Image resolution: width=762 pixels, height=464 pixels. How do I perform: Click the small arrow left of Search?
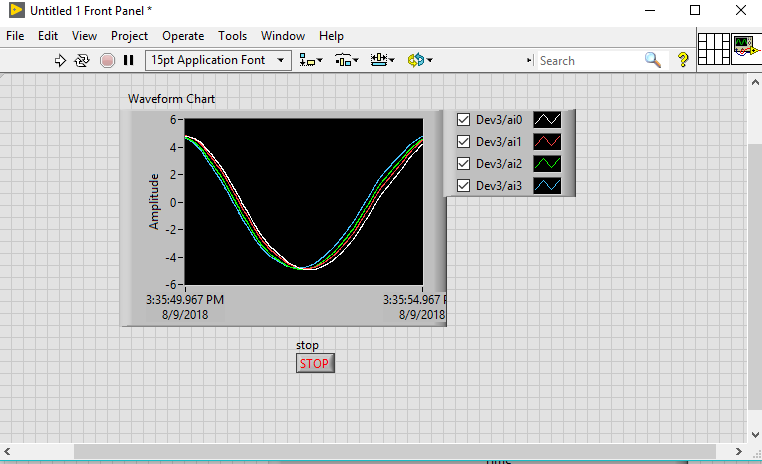point(530,60)
